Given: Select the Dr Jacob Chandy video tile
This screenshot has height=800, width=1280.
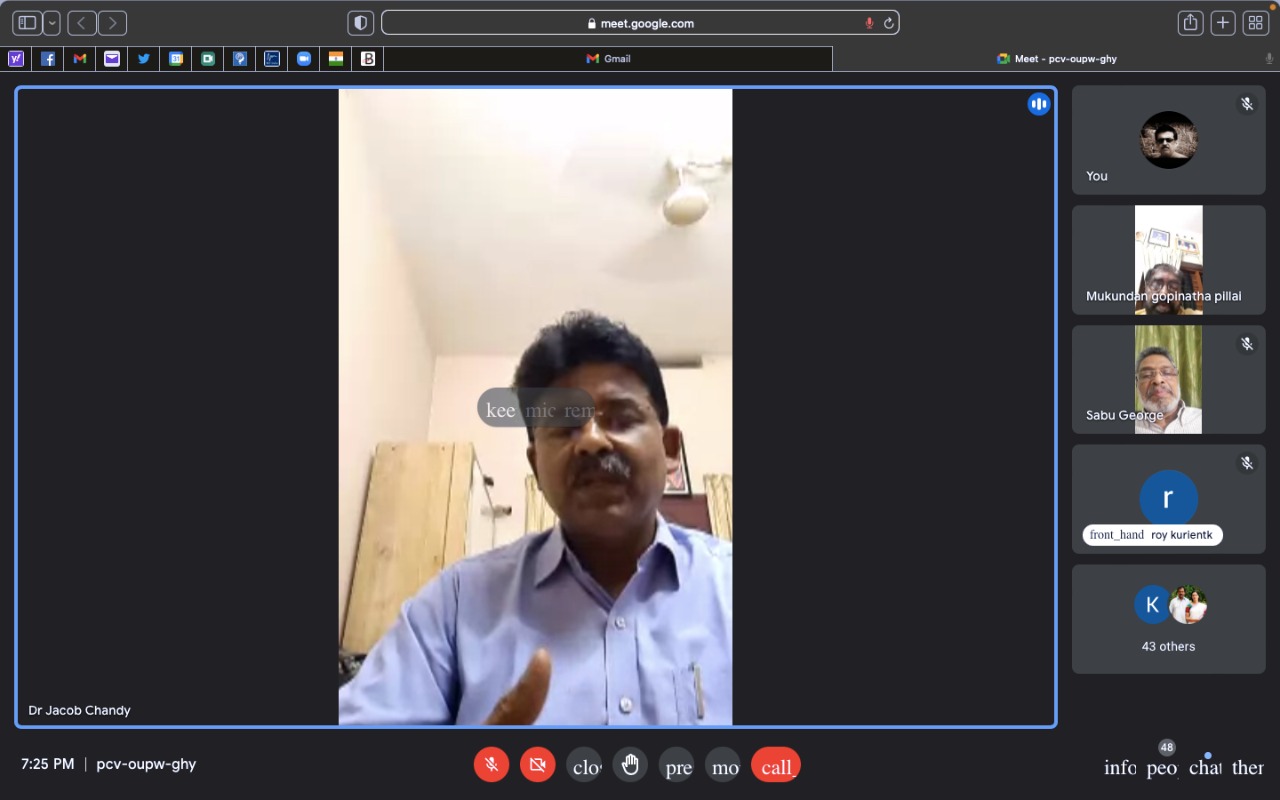Looking at the screenshot, I should [x=536, y=406].
